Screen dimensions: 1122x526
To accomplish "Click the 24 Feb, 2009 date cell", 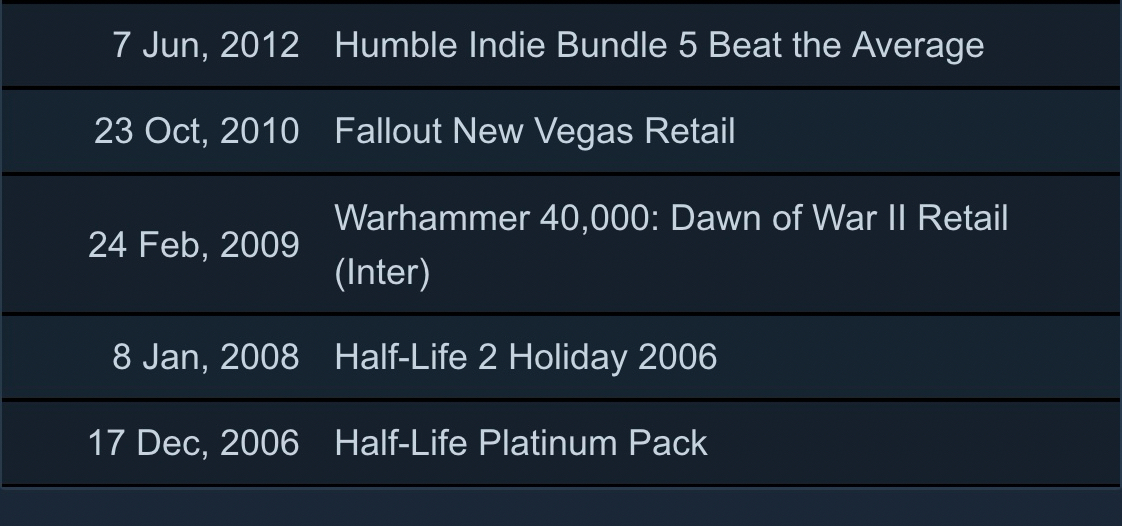I will [193, 245].
